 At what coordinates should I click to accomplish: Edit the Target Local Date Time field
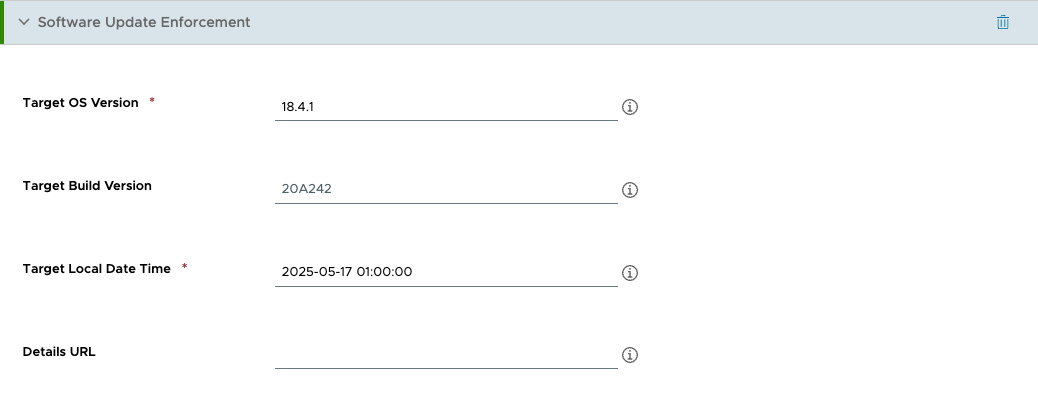[445, 271]
